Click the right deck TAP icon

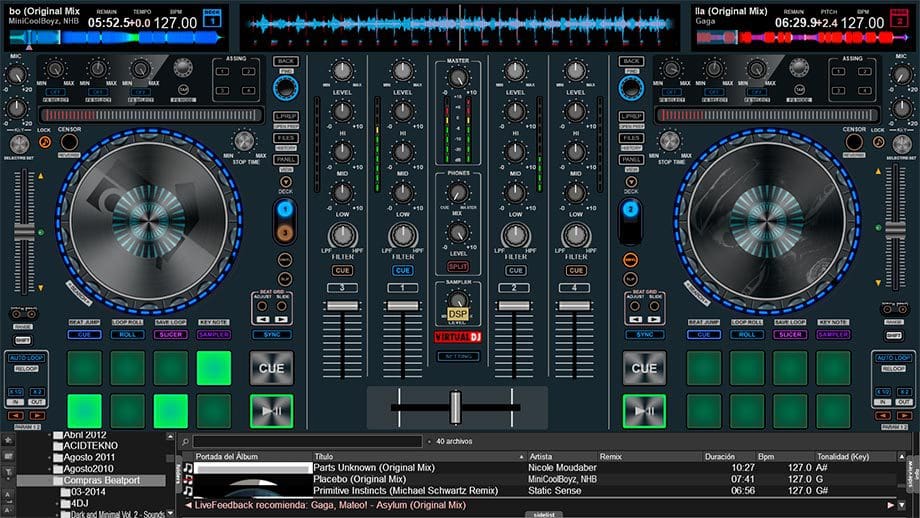(799, 90)
